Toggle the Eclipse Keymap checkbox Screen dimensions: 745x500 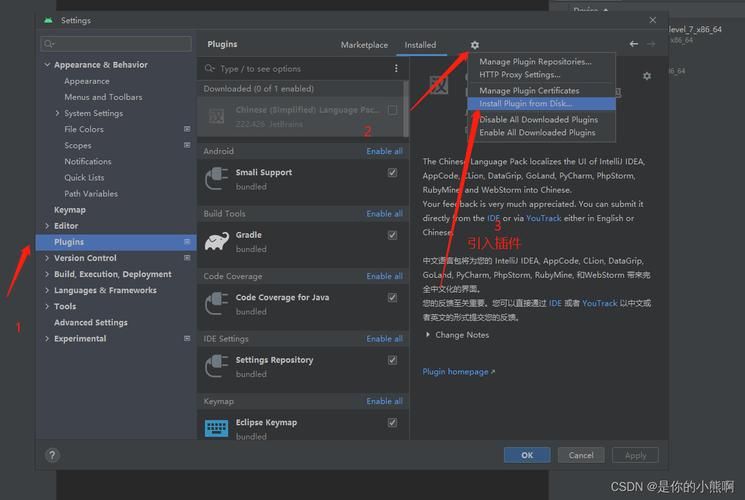[392, 423]
